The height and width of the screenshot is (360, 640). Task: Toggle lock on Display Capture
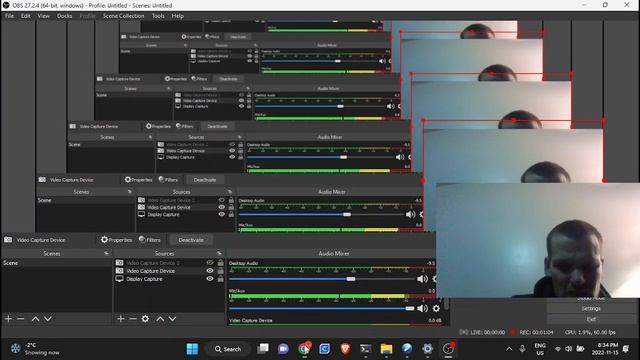click(x=220, y=279)
